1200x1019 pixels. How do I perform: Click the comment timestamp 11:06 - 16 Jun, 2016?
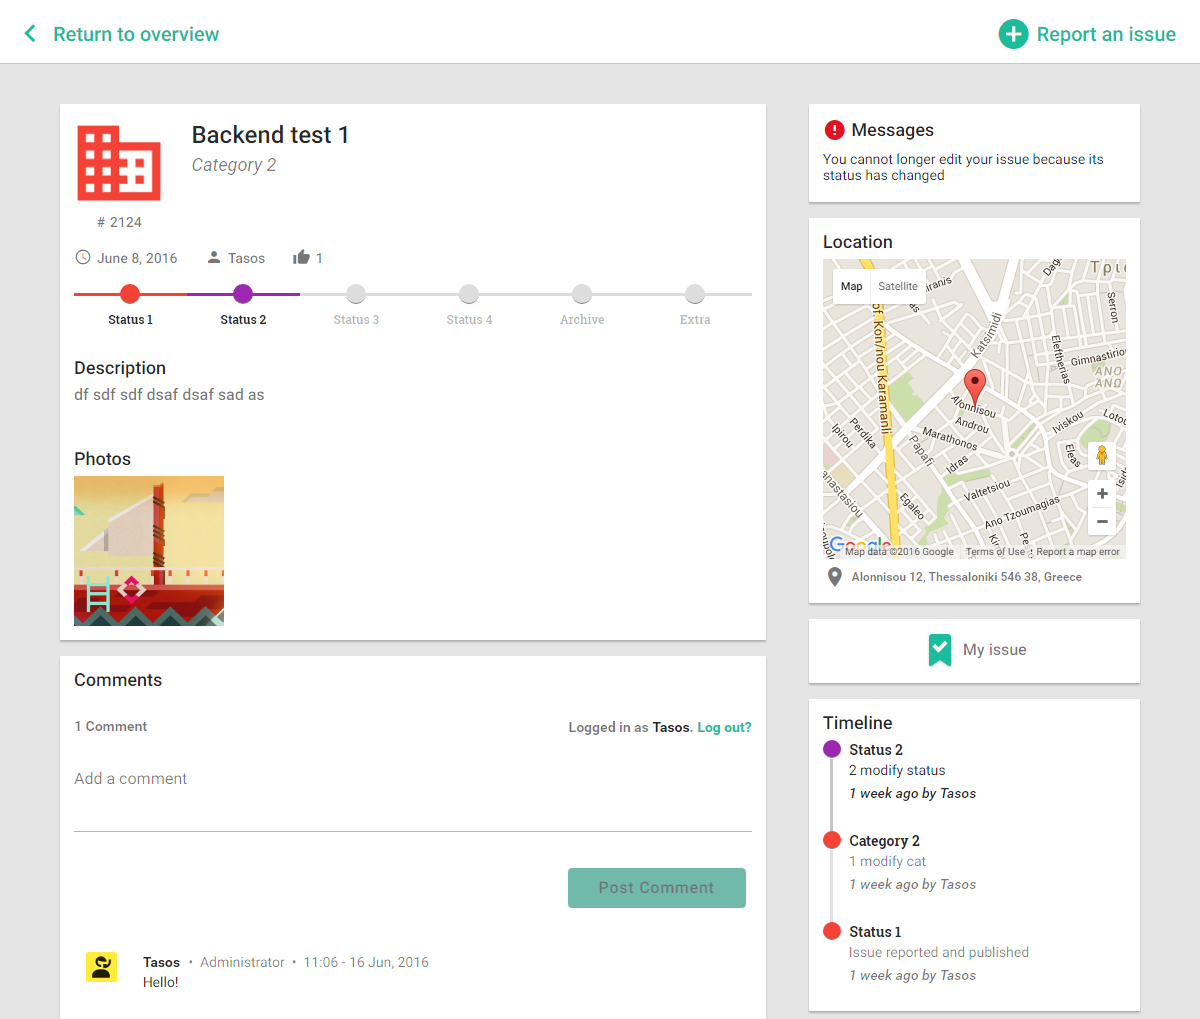[x=366, y=962]
